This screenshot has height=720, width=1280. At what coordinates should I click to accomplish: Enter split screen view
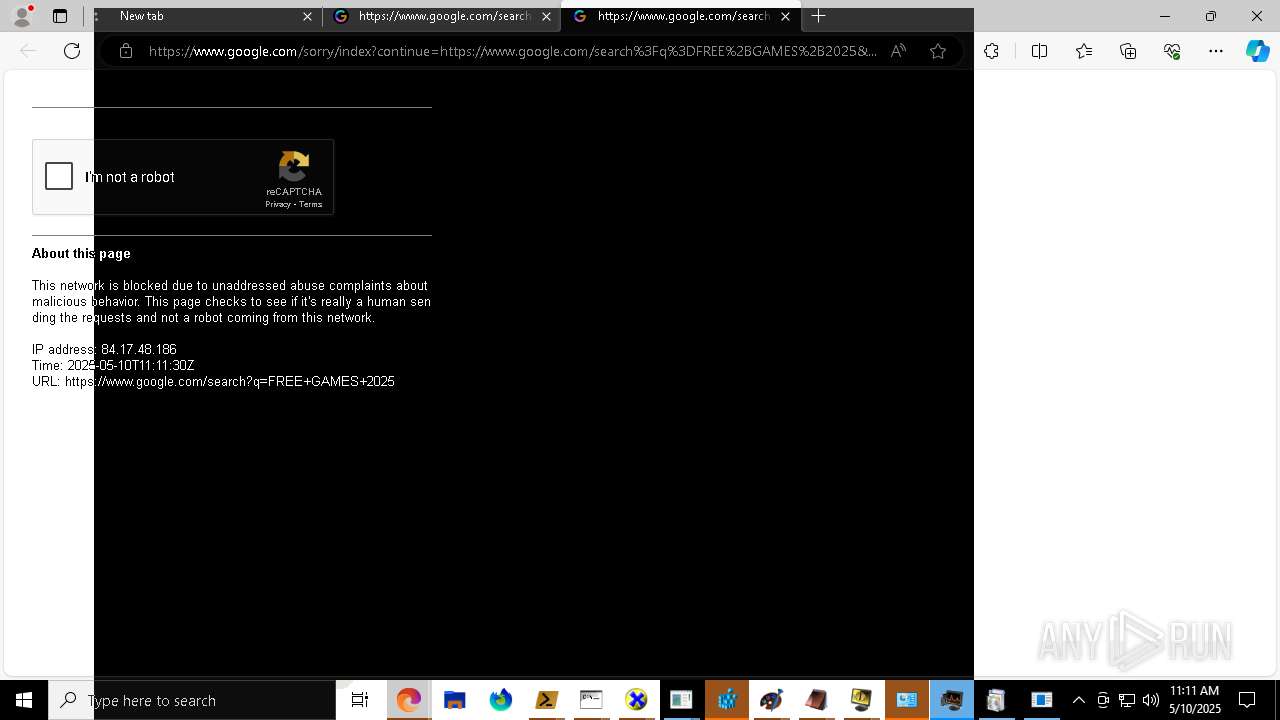point(1039,51)
